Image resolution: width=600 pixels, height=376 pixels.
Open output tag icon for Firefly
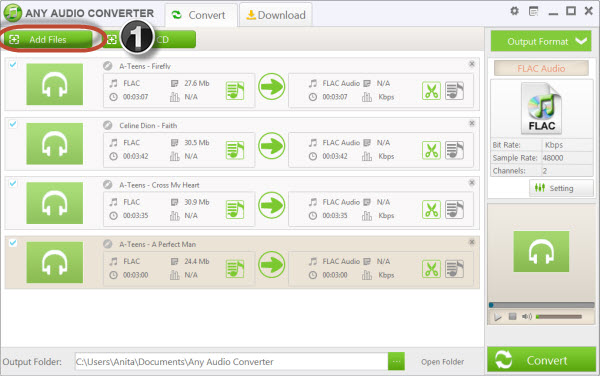pos(455,91)
